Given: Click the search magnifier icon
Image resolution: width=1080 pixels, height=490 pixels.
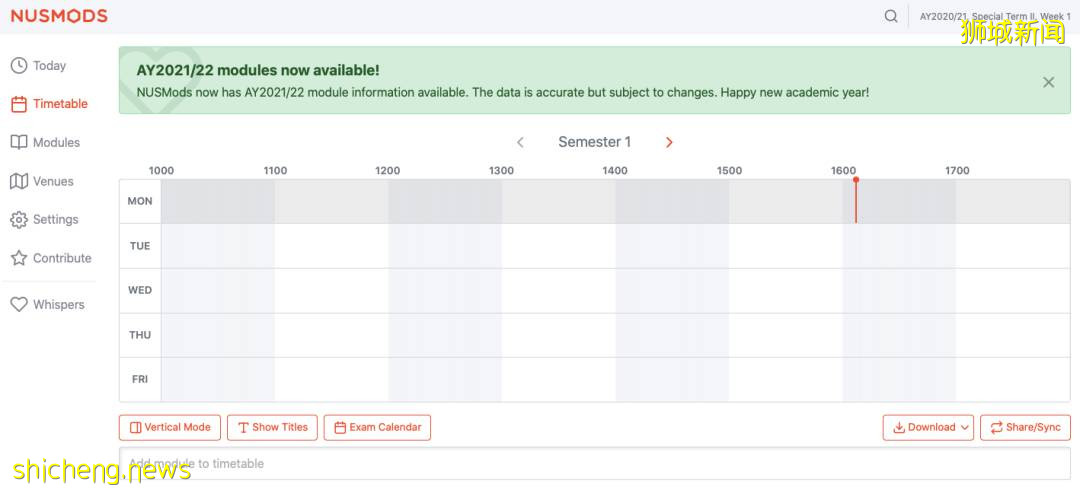Looking at the screenshot, I should click(x=891, y=16).
